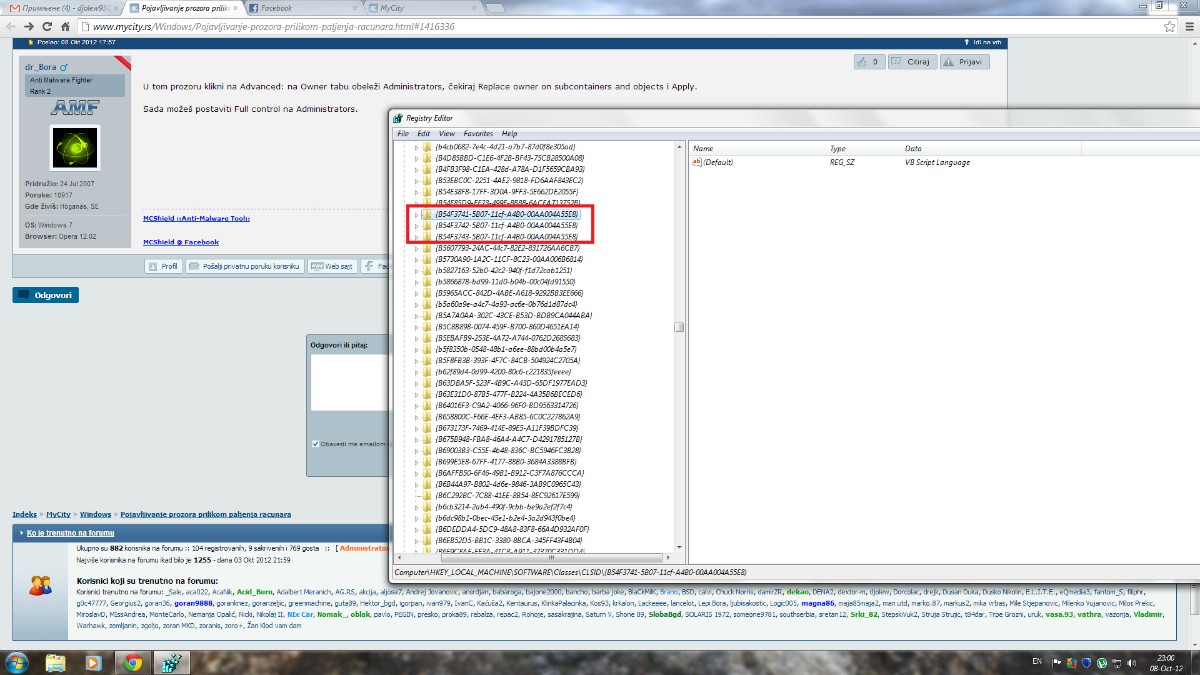Open the Indeks breadcrumb link
Image resolution: width=1200 pixels, height=675 pixels.
pyautogui.click(x=25, y=514)
